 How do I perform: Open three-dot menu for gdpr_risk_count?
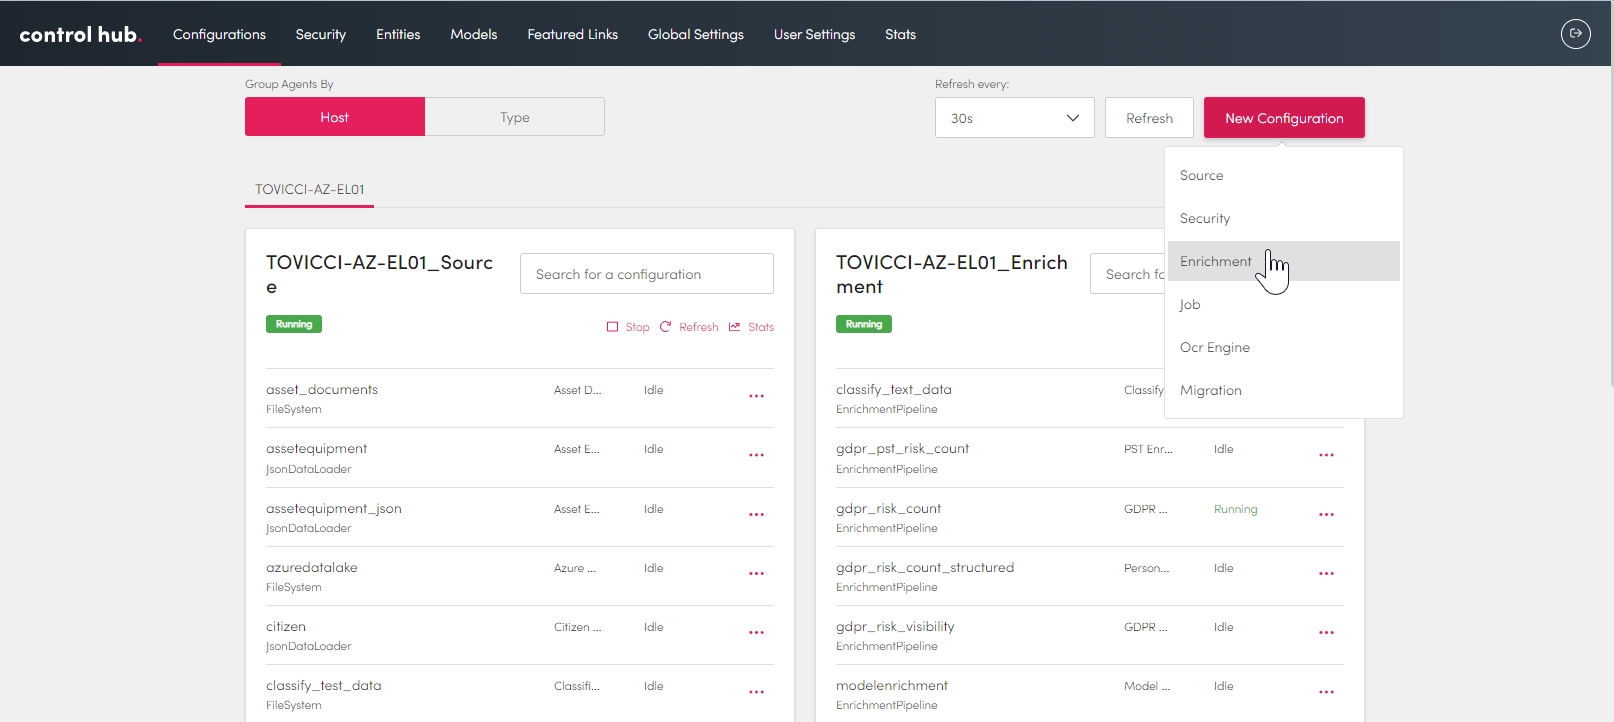coord(1326,515)
